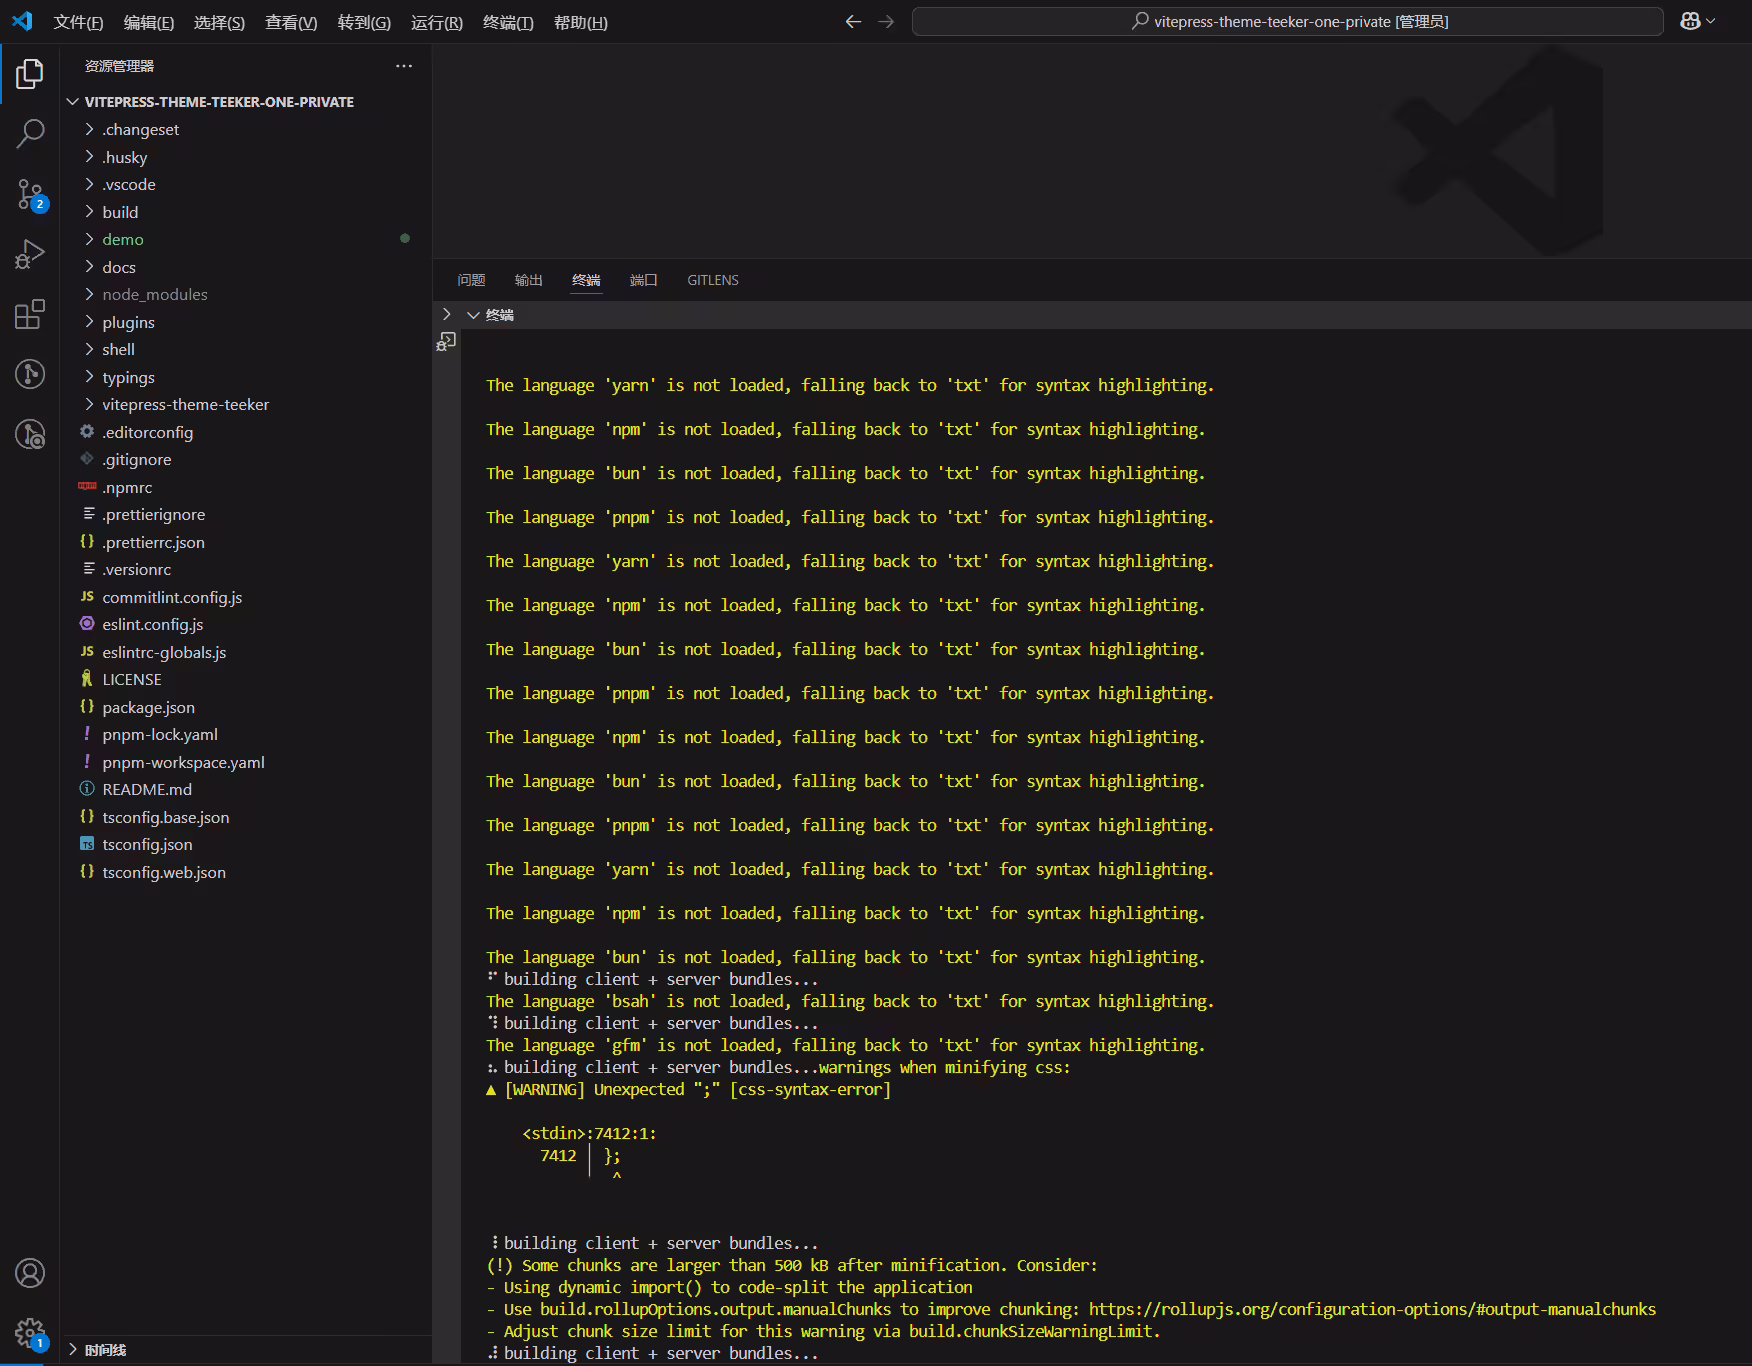Open the 转到(G) menu
The height and width of the screenshot is (1366, 1752).
[x=364, y=22]
